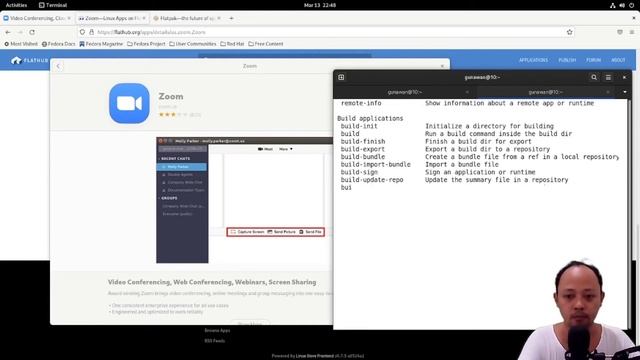
Task: Open the Pocket/save icon in browser toolbar
Action: 620,32
